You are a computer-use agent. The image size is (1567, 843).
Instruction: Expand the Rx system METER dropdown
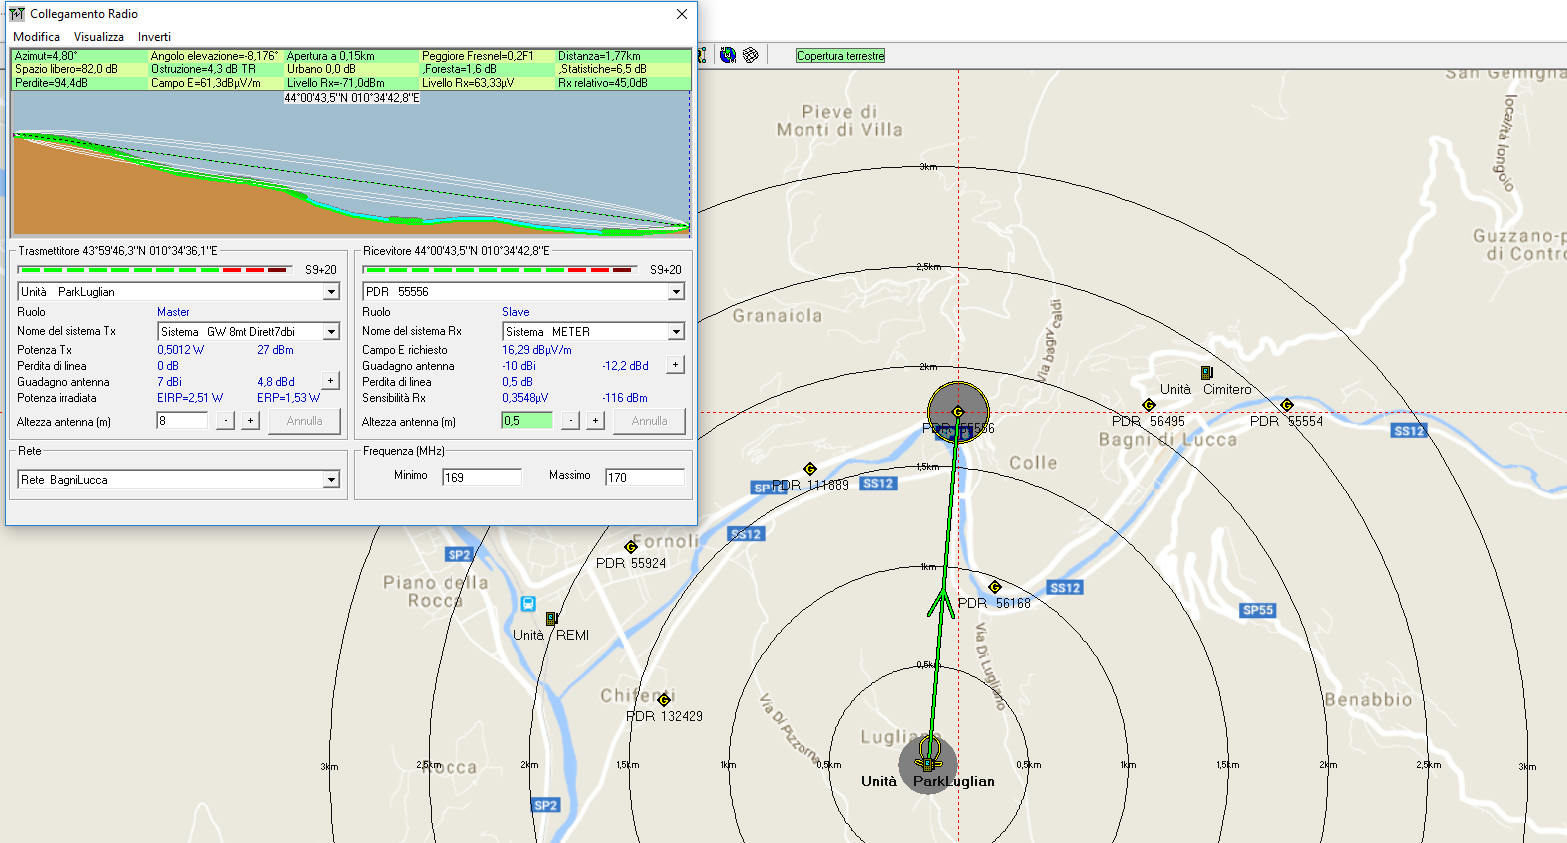[676, 331]
